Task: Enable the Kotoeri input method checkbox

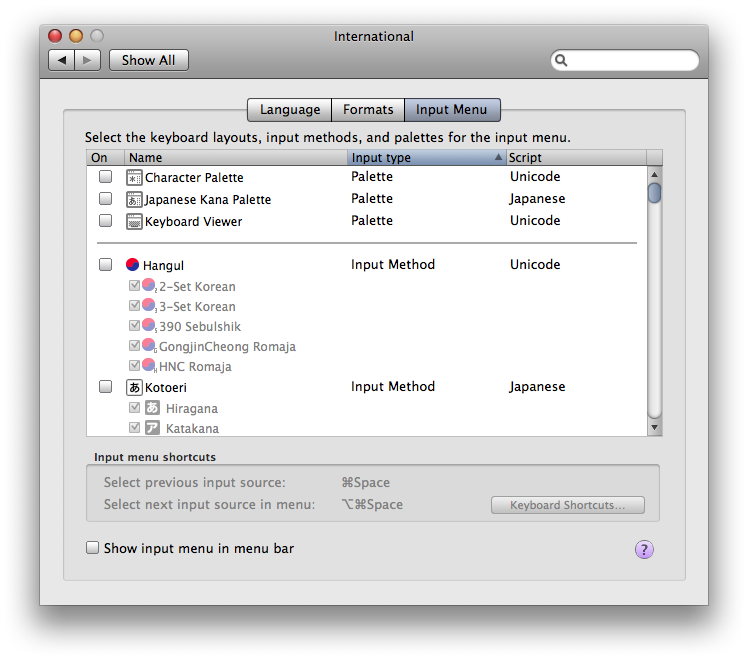Action: [105, 386]
